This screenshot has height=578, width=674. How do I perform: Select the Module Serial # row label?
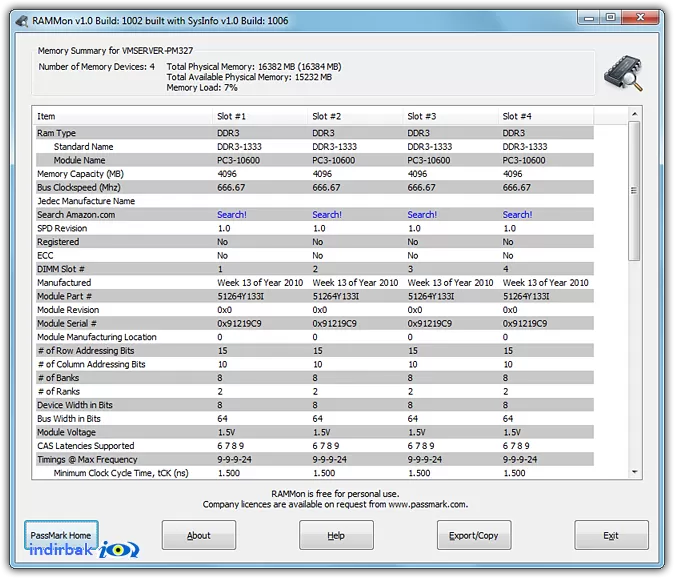tap(67, 323)
